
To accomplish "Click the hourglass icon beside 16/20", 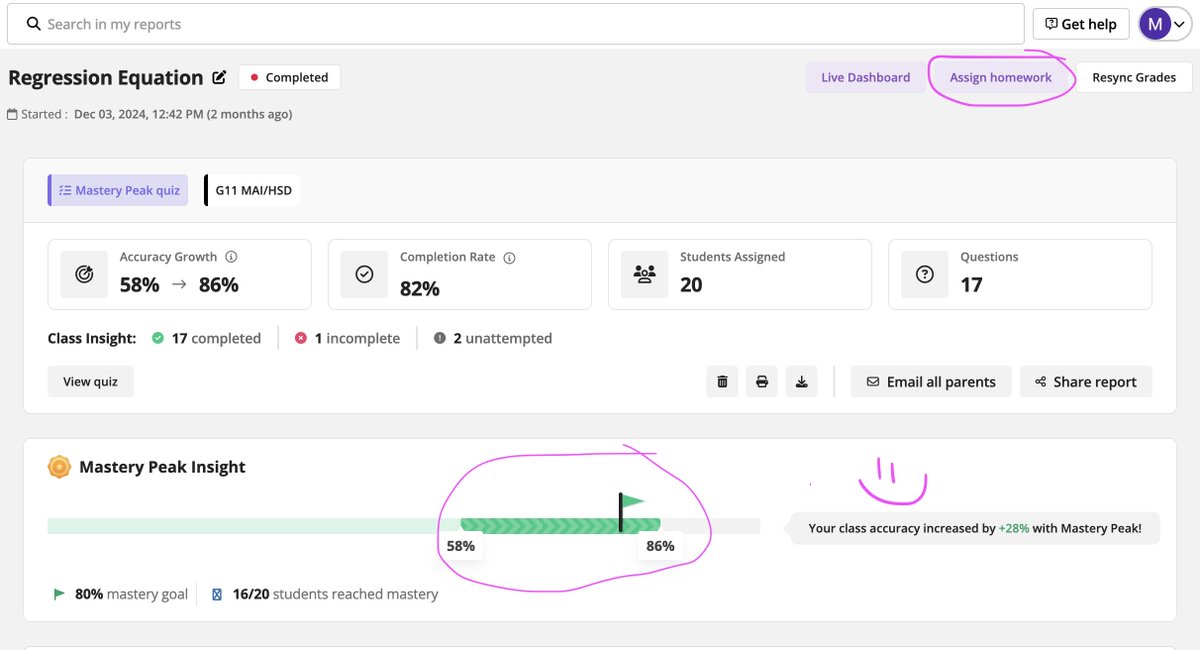I will 217,594.
